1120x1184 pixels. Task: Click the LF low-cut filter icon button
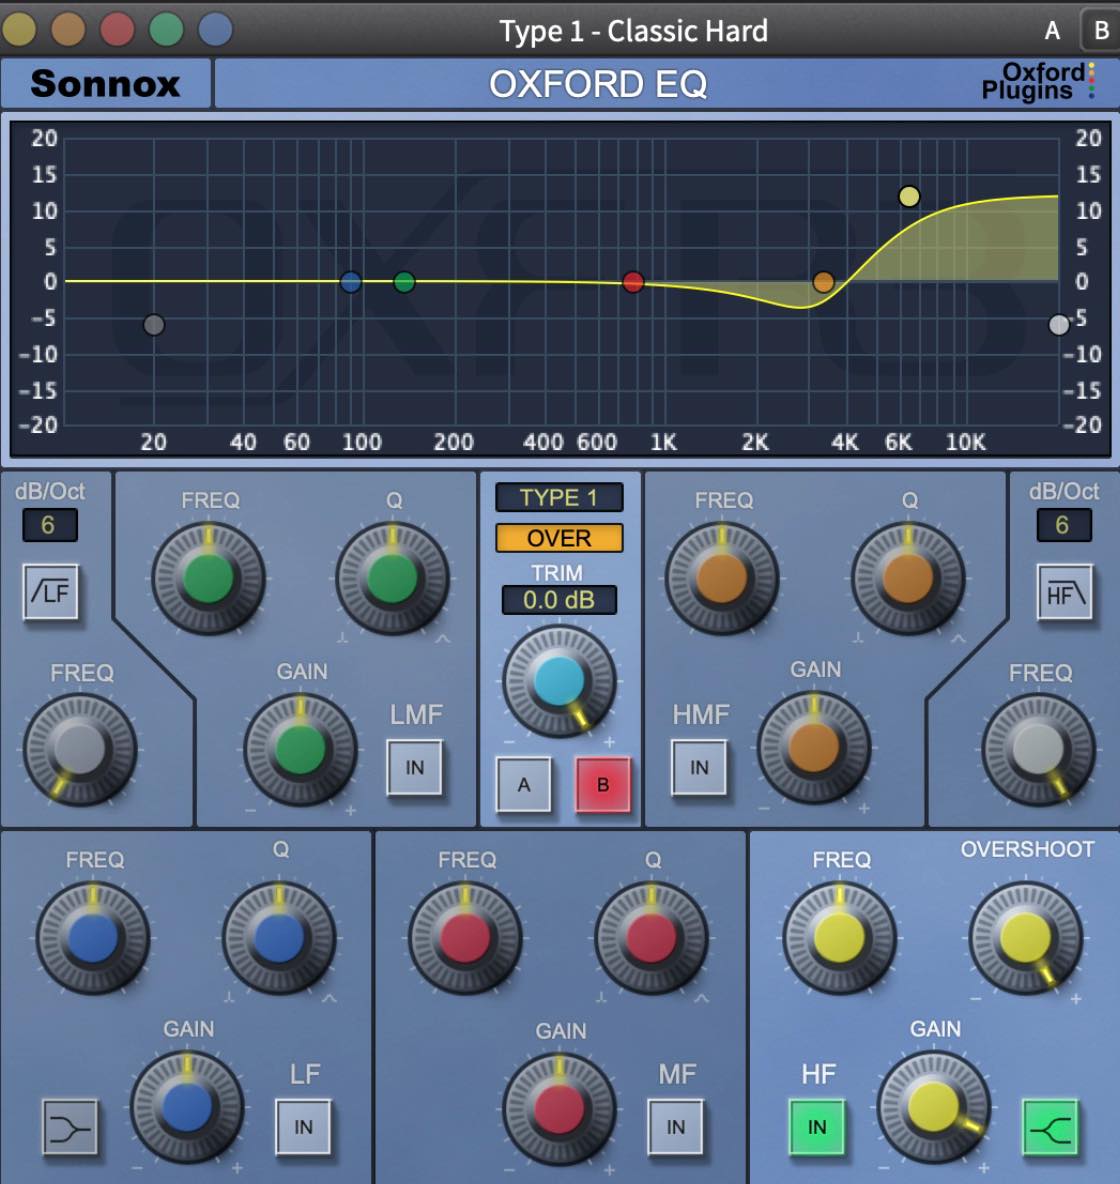51,592
